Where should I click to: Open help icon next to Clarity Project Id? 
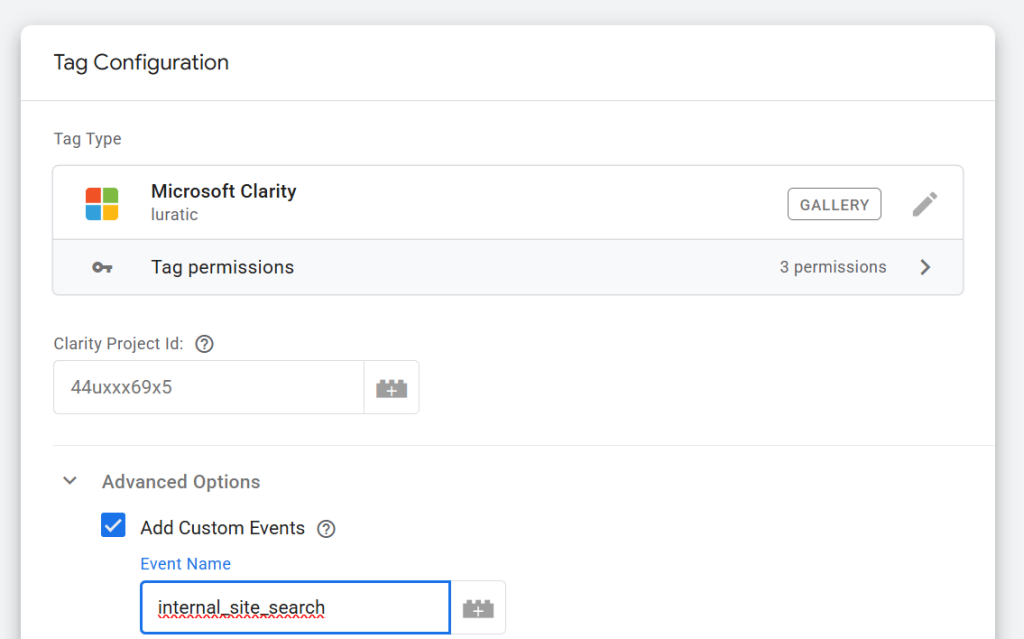coord(204,344)
